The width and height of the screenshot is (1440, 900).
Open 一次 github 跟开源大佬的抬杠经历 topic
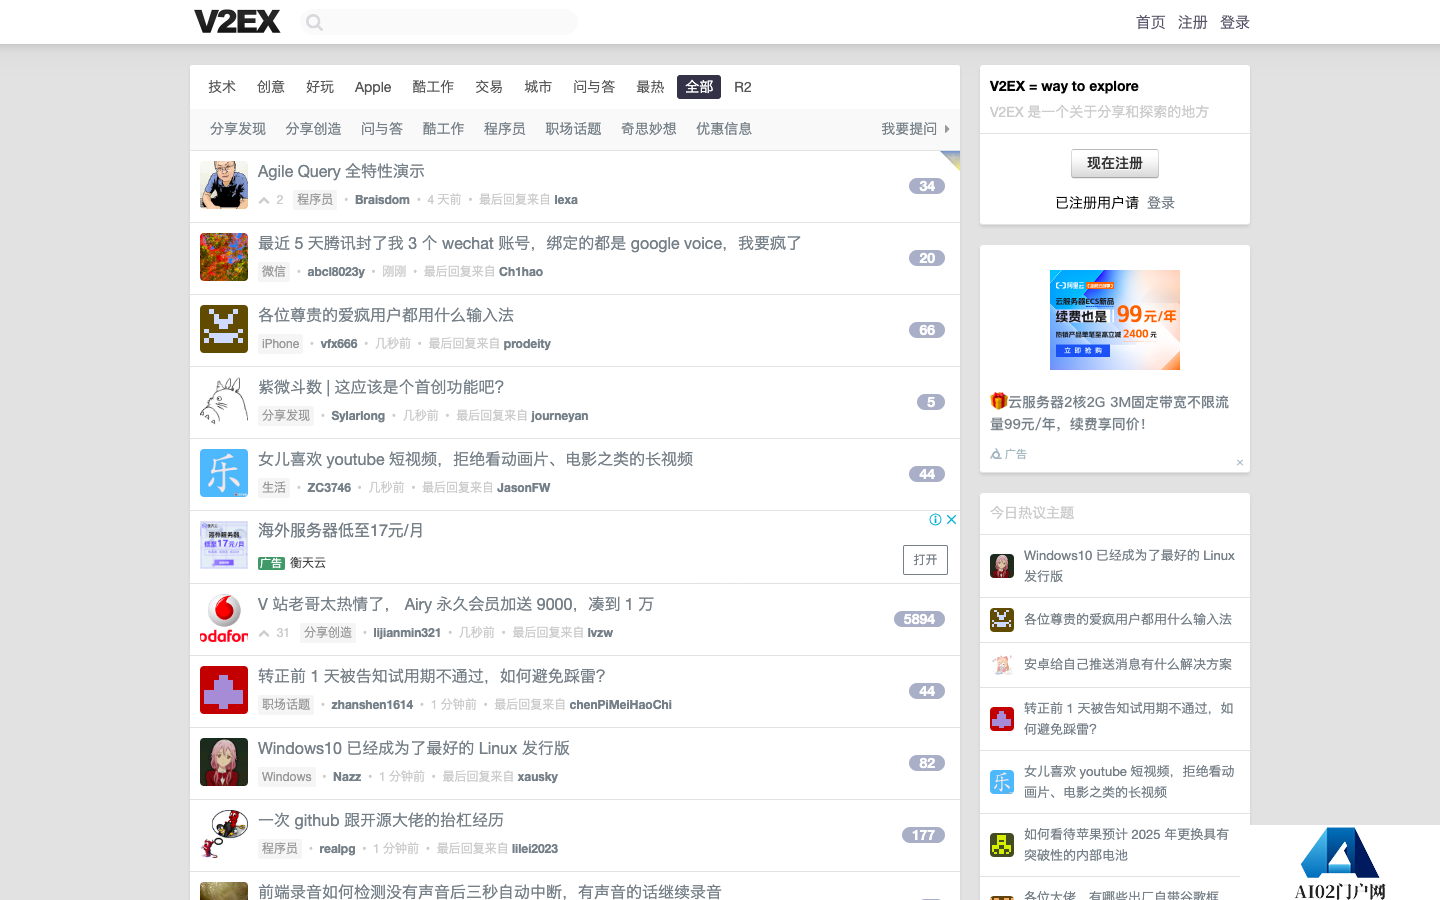[x=381, y=821]
